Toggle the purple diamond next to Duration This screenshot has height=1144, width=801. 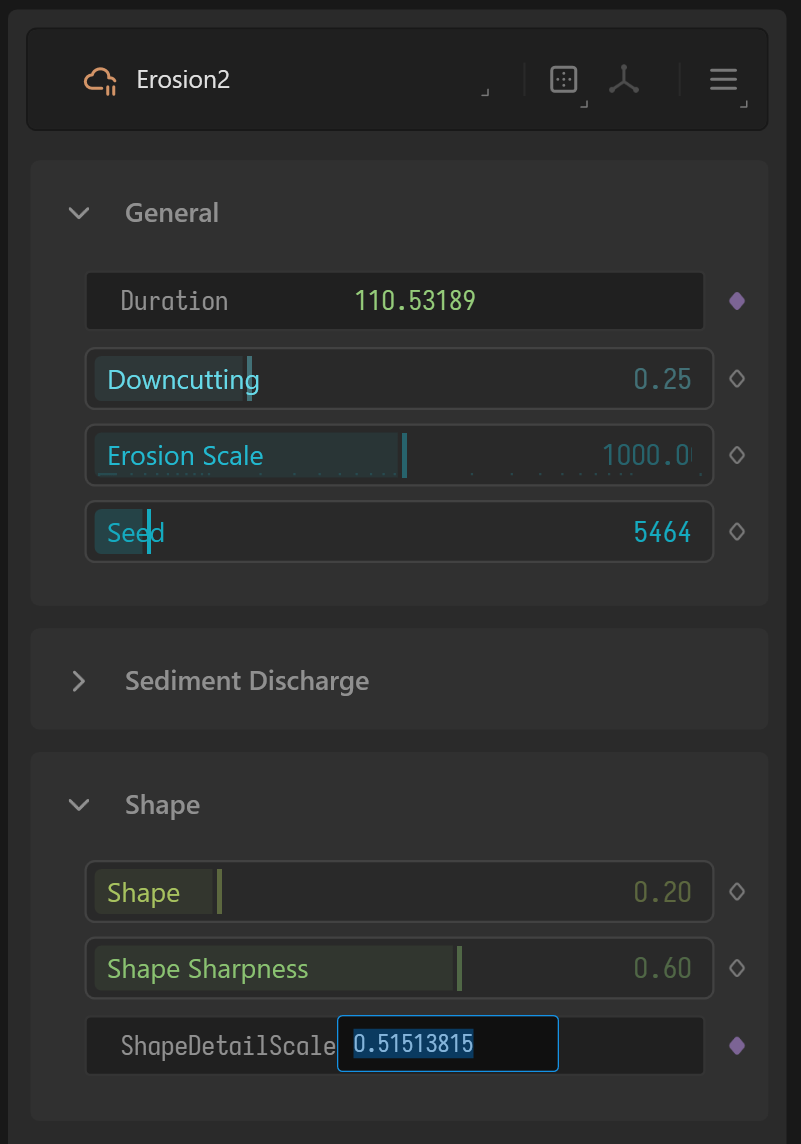737,301
